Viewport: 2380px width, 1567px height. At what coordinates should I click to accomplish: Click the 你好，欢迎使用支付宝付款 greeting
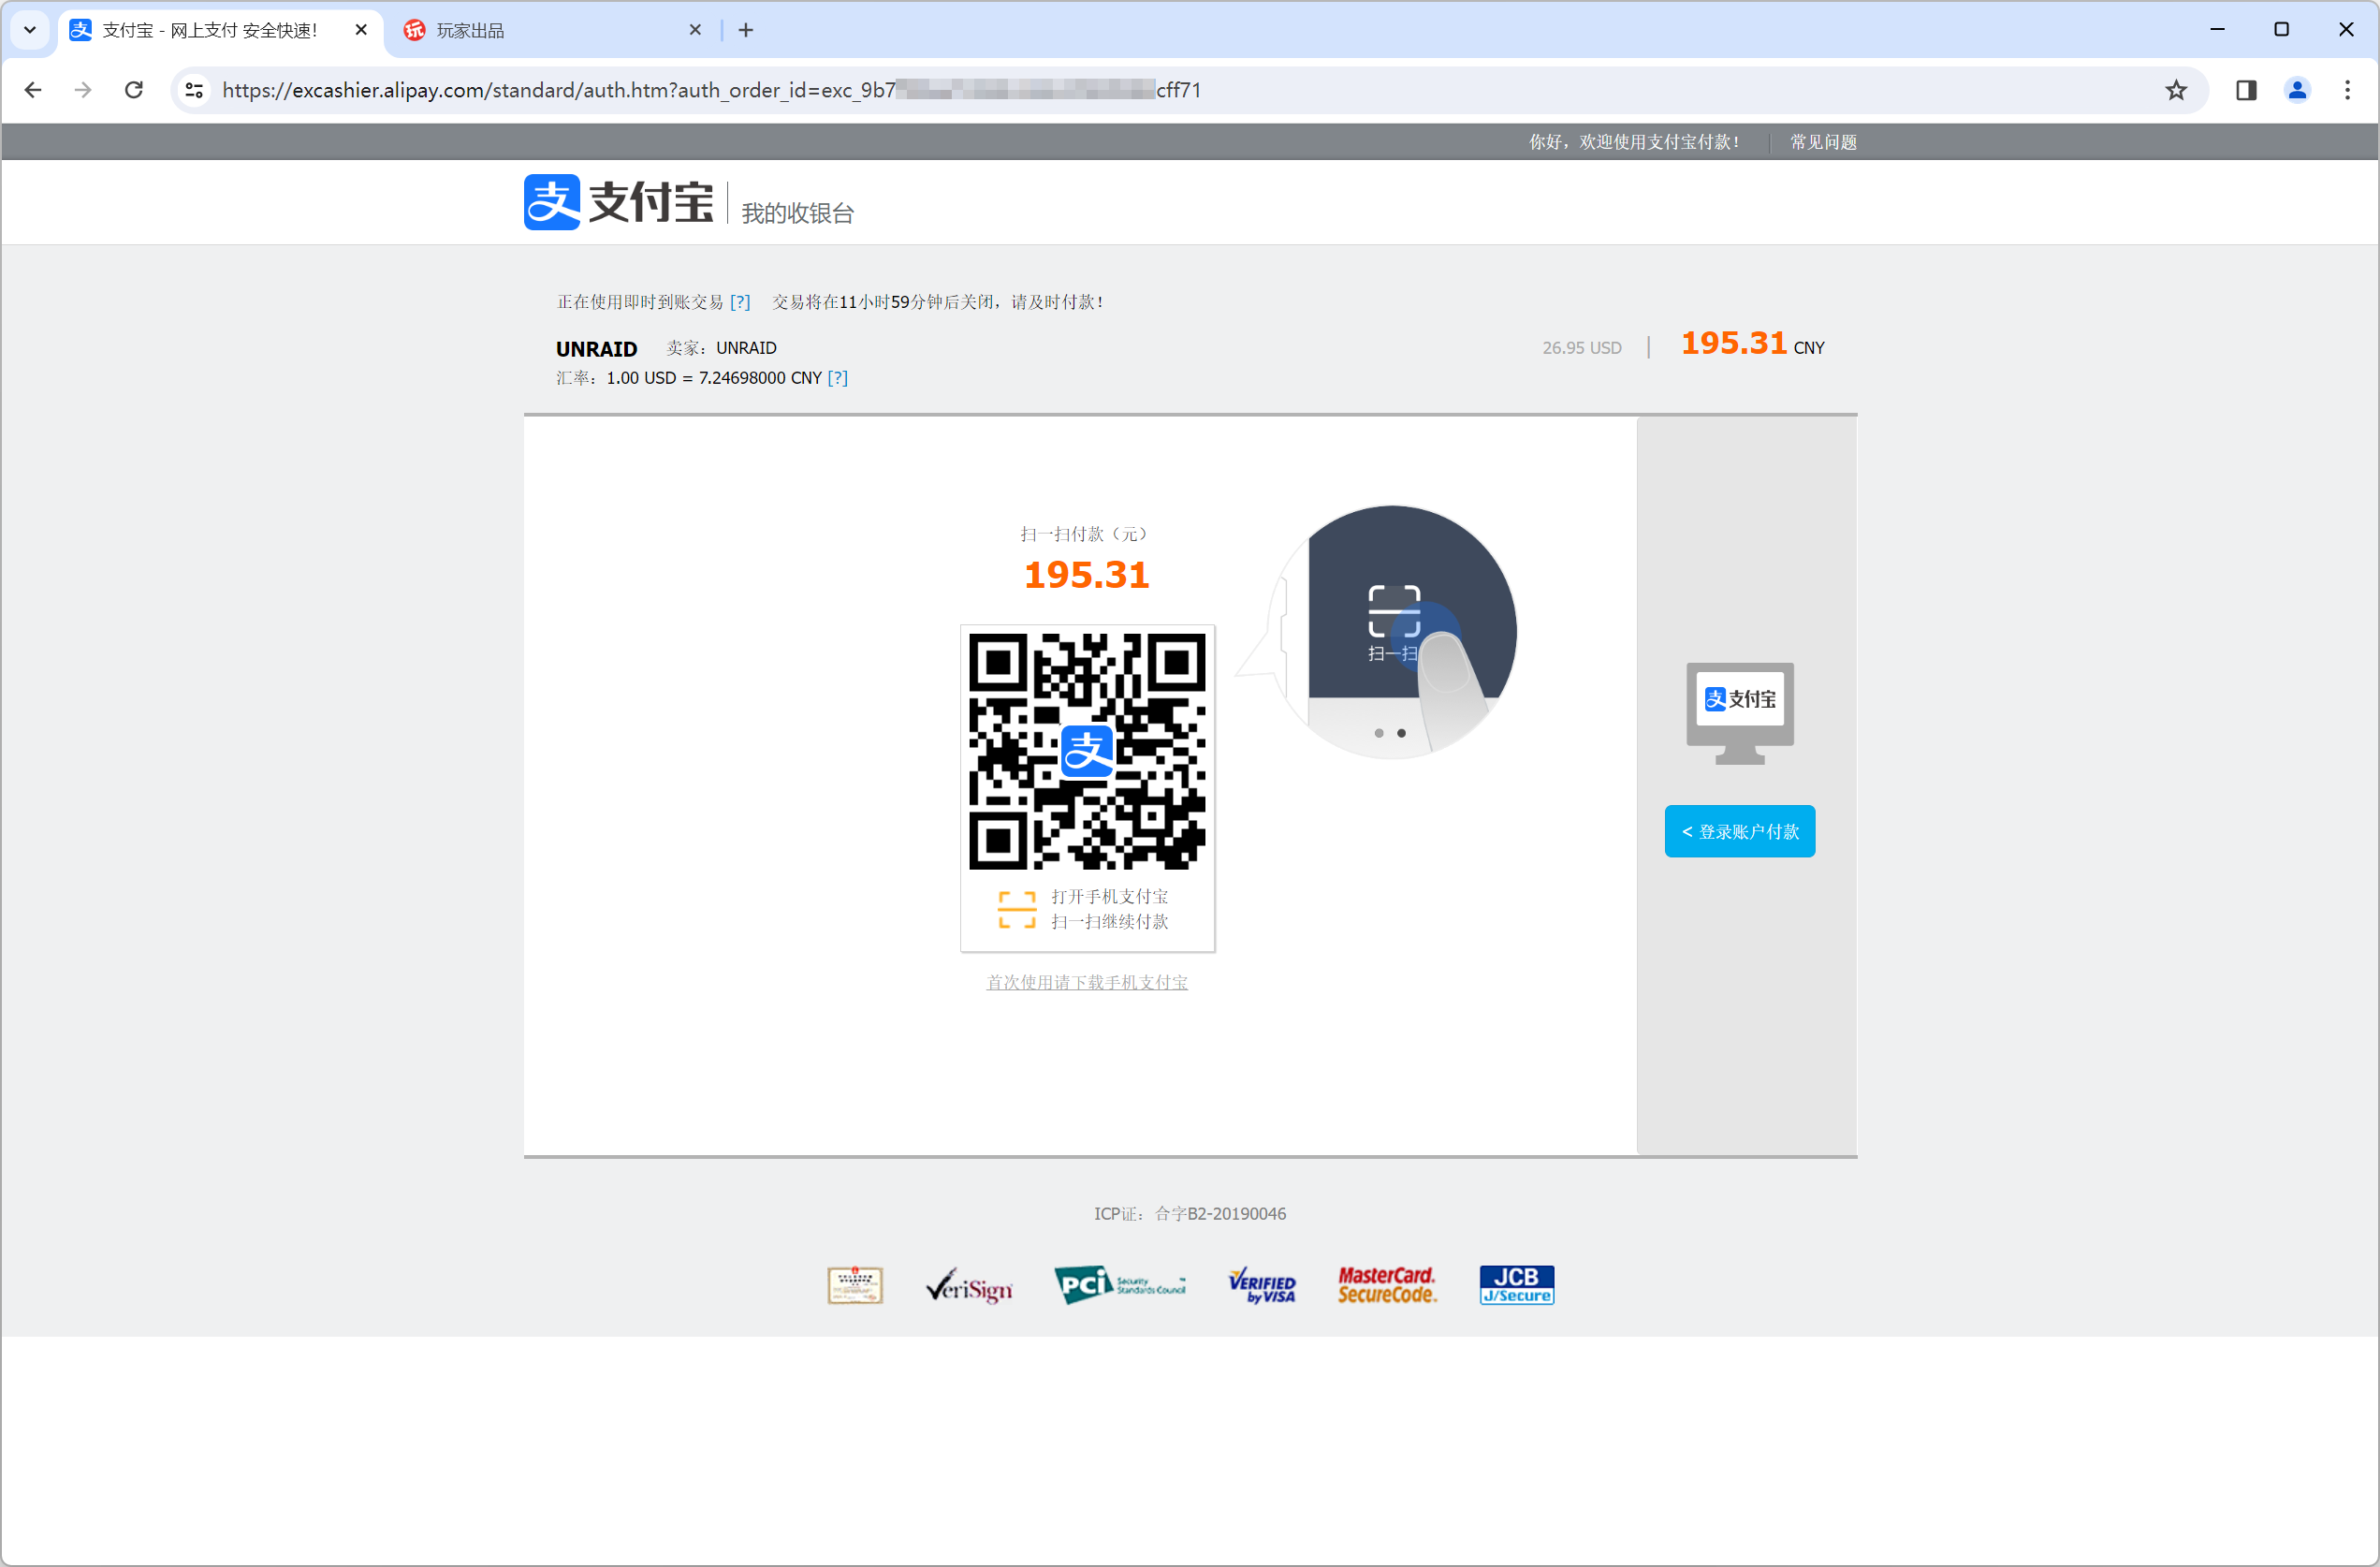1634,142
